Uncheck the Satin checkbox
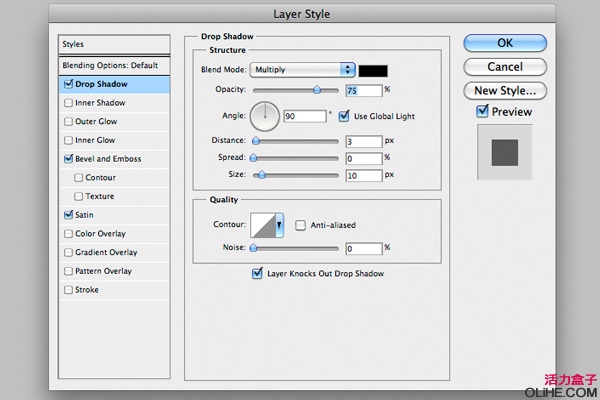The image size is (600, 400). (x=68, y=215)
